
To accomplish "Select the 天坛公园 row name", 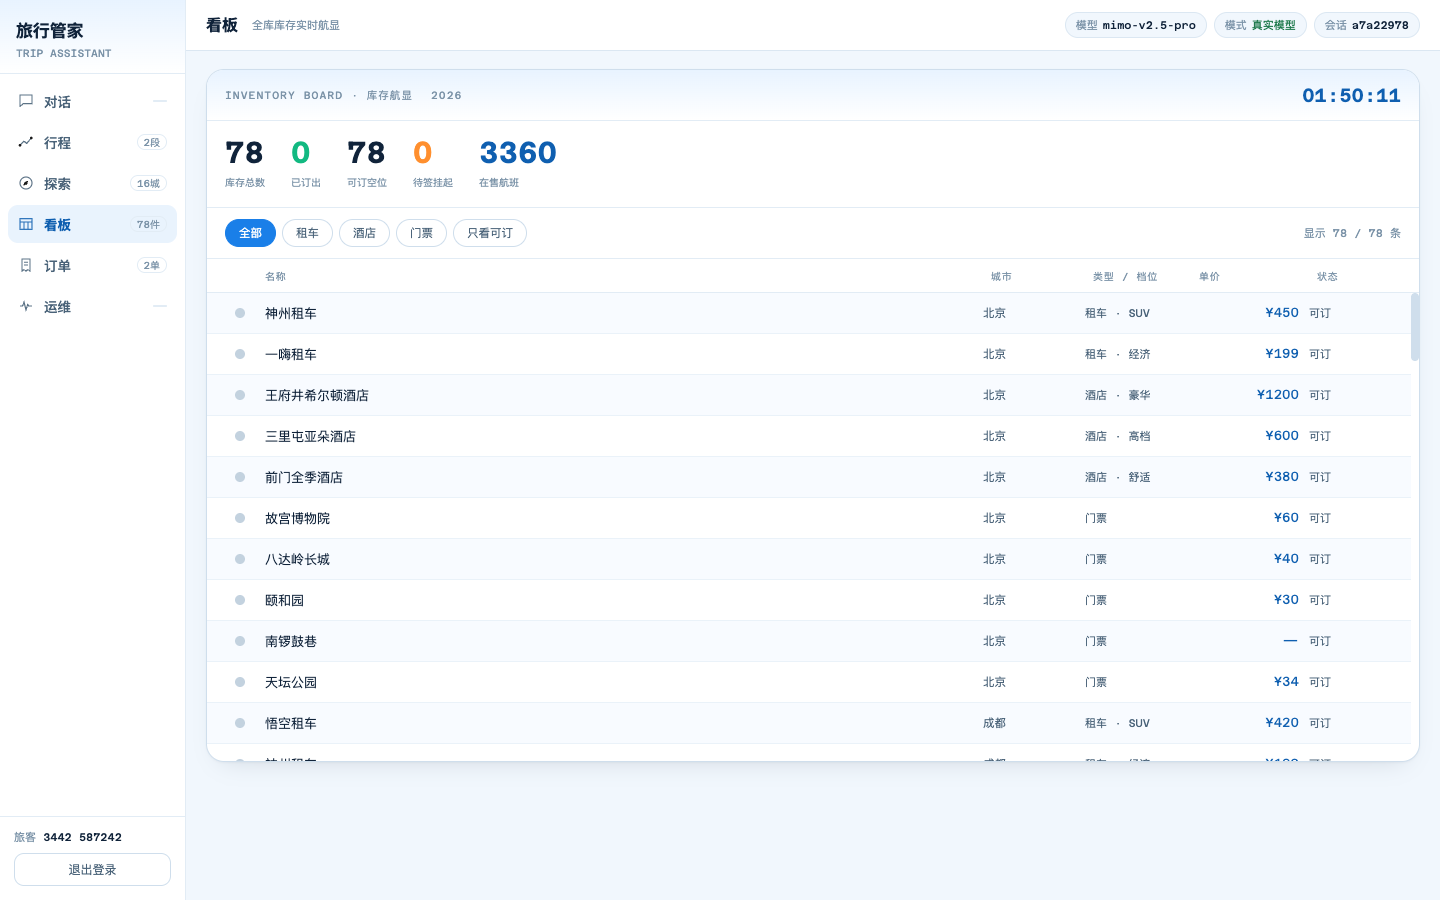I will pyautogui.click(x=291, y=682).
